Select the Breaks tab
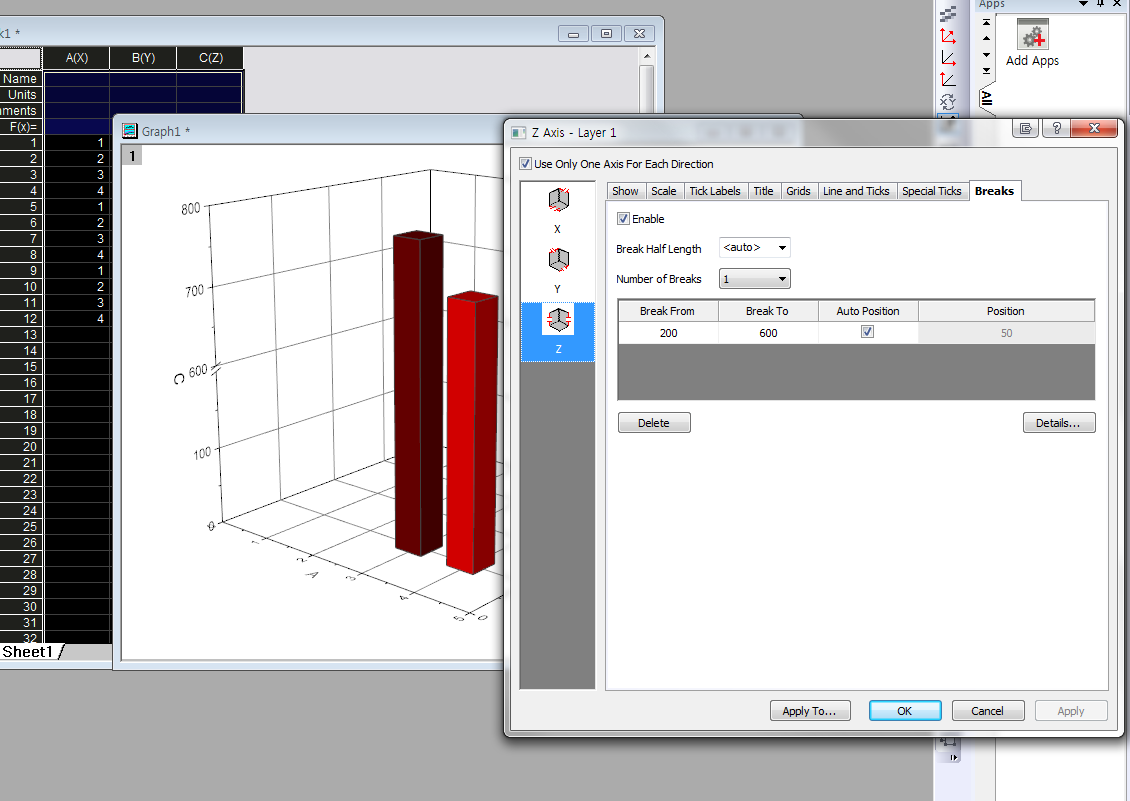 tap(995, 190)
